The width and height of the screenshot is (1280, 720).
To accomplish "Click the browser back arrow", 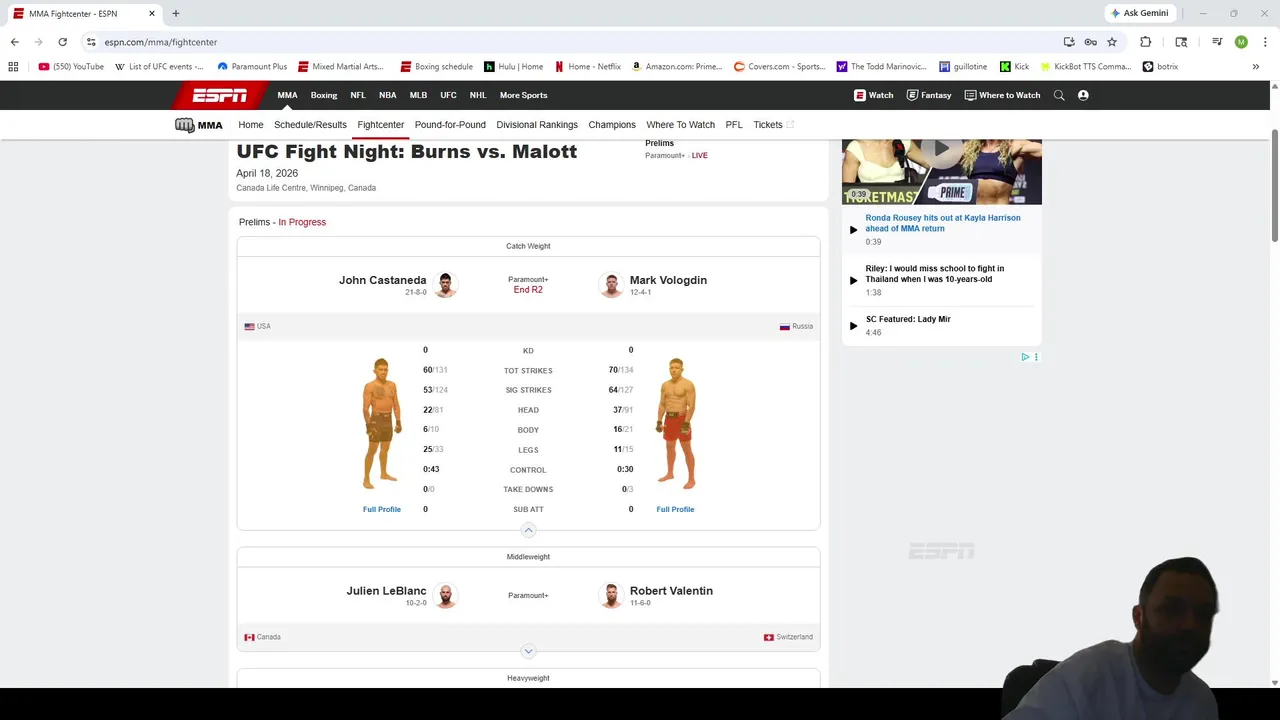I will point(14,42).
